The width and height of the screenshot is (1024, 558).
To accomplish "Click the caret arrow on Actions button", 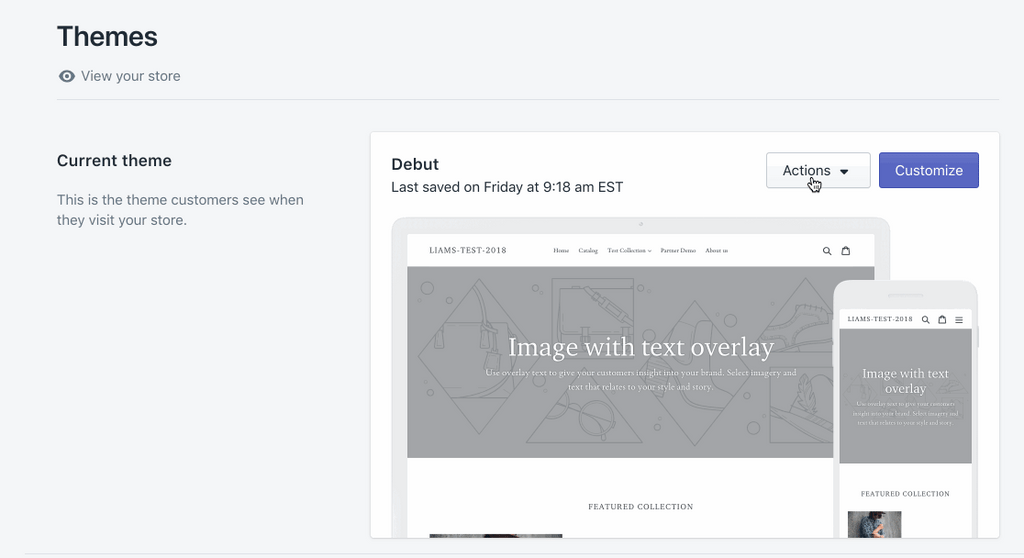I will point(844,171).
